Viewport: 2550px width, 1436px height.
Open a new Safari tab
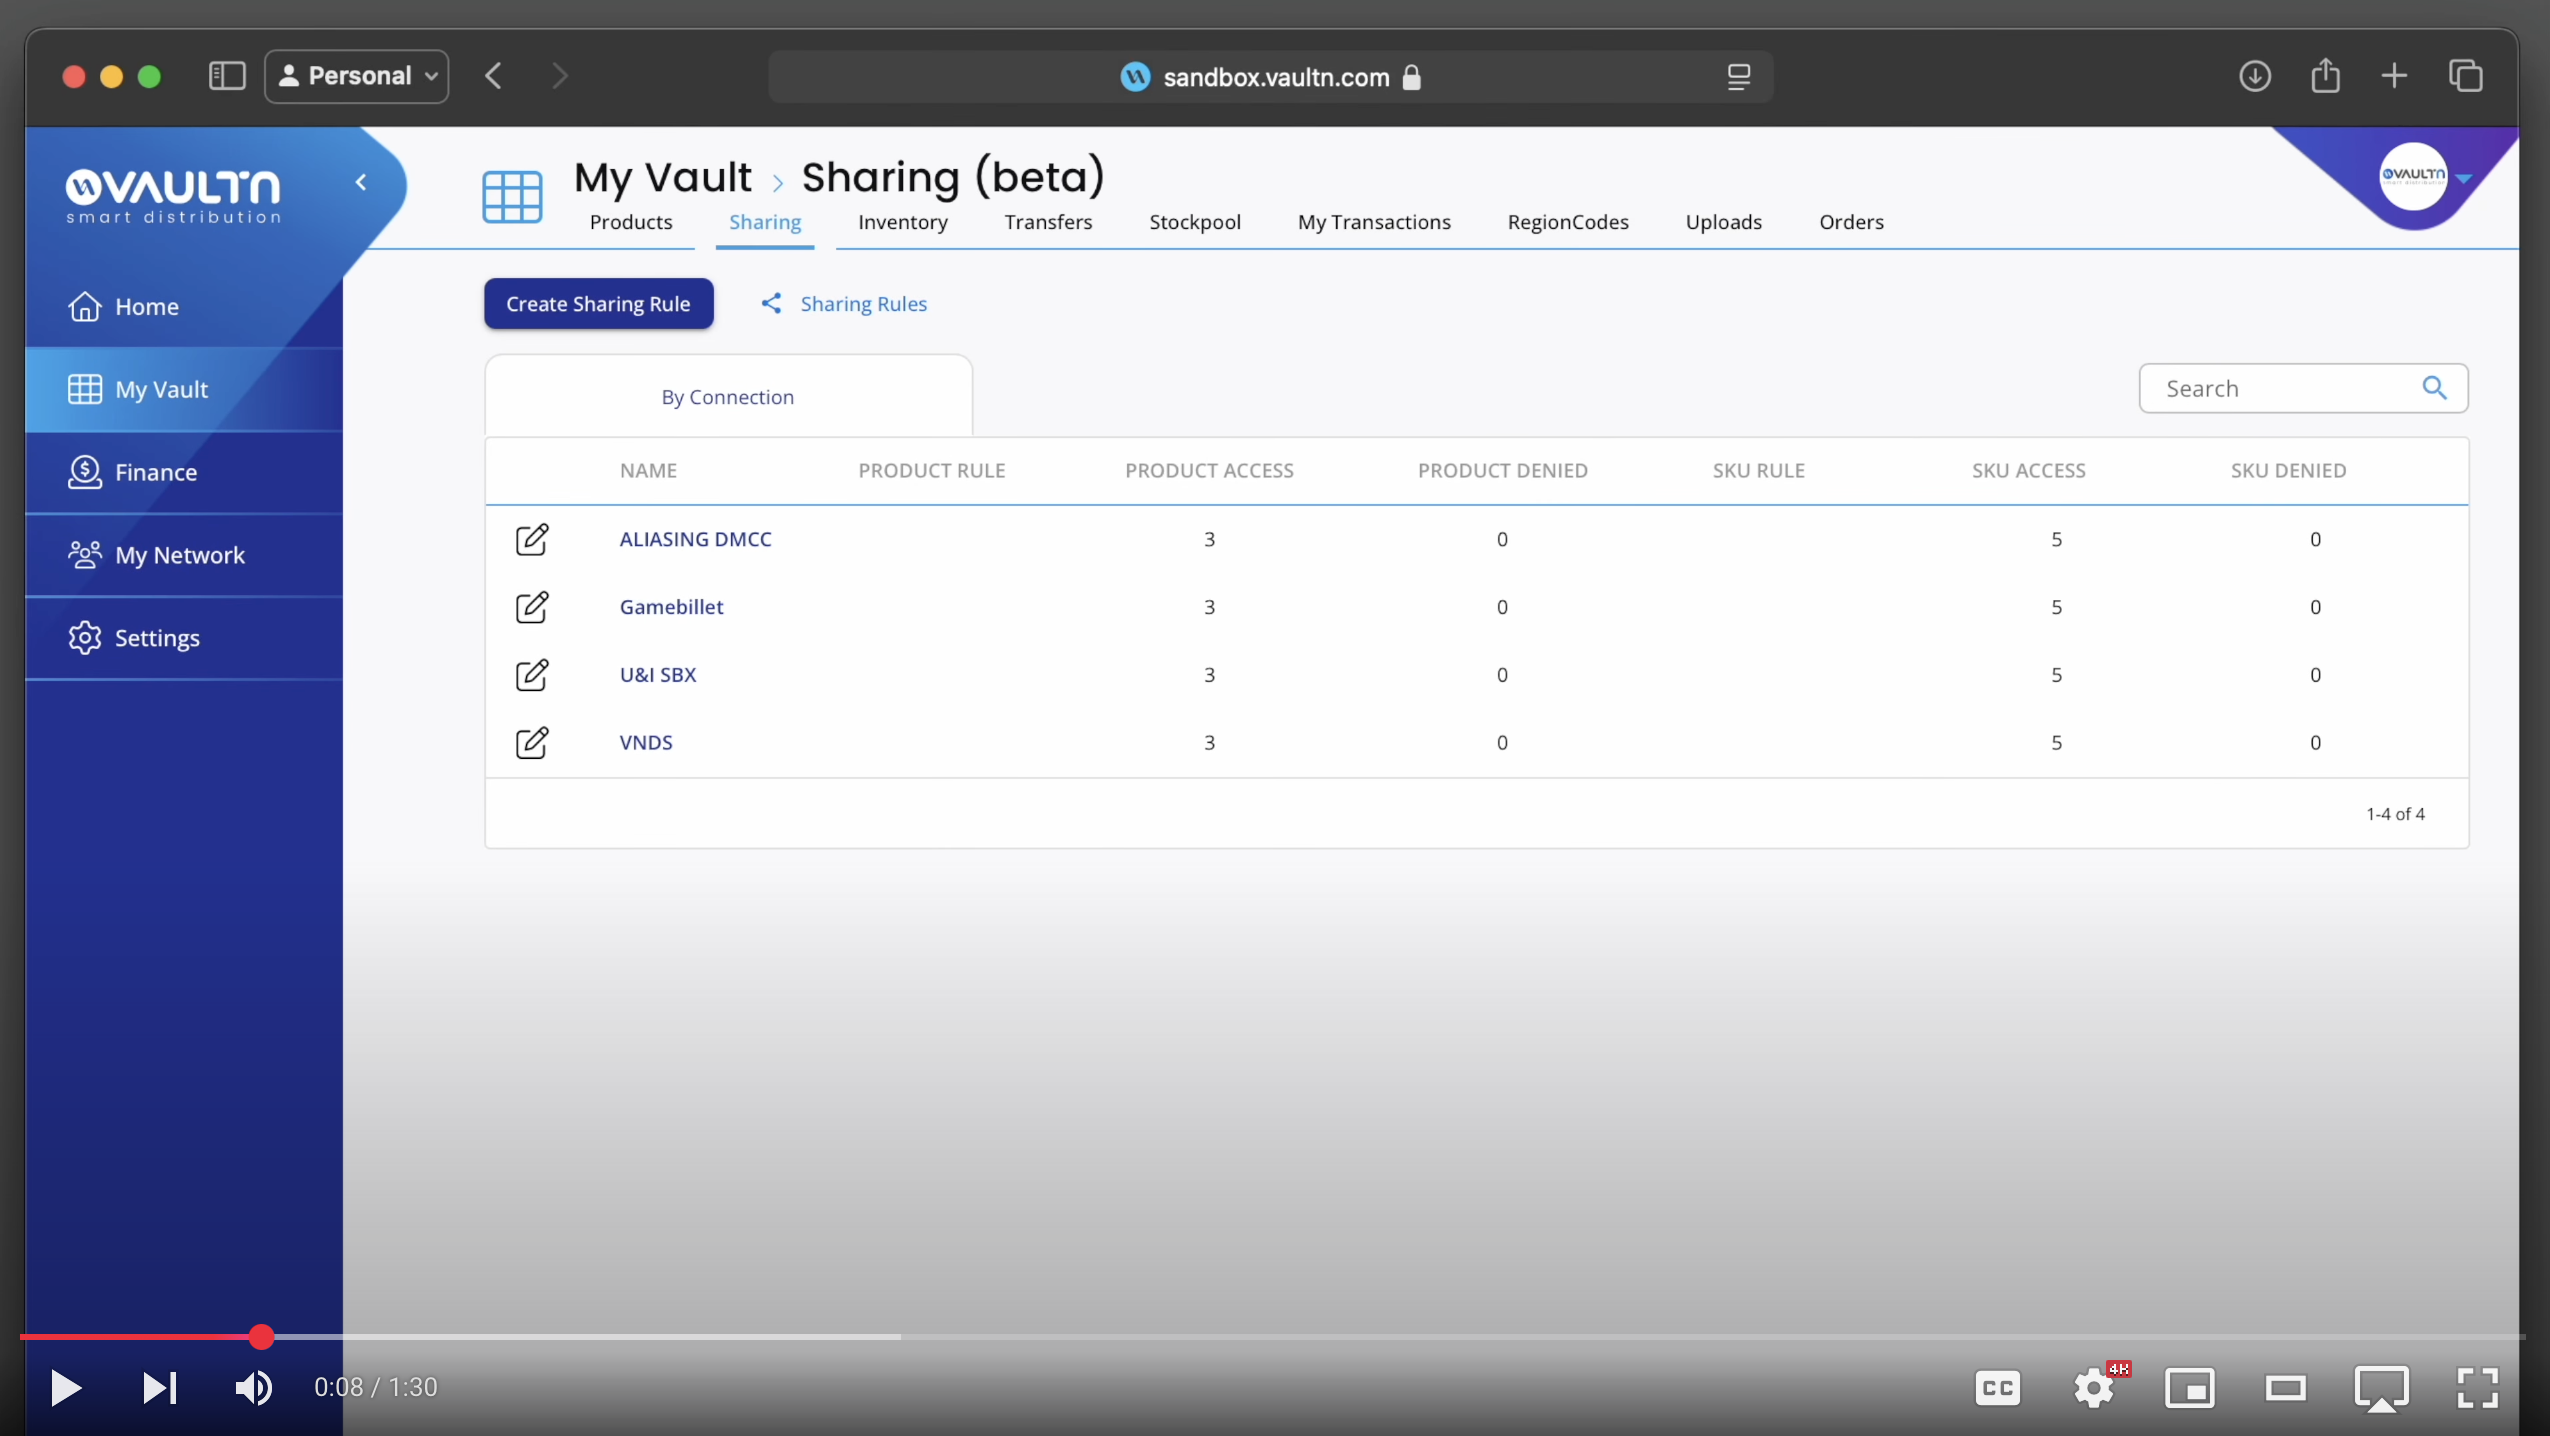pyautogui.click(x=2394, y=76)
